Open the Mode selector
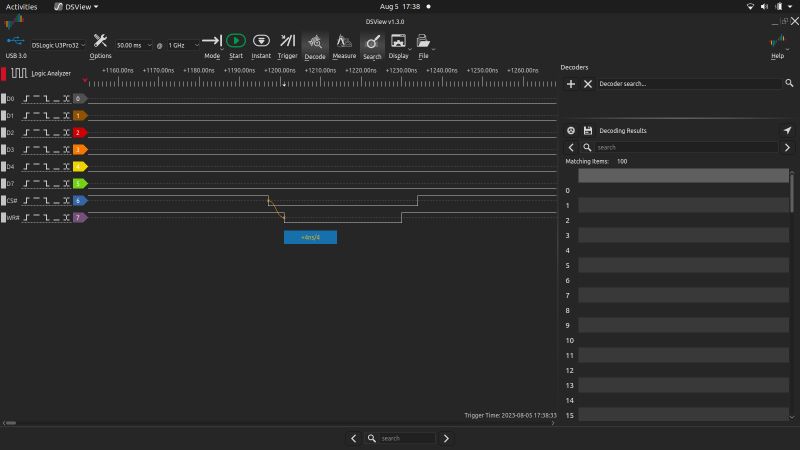This screenshot has width=800, height=450. (x=211, y=46)
